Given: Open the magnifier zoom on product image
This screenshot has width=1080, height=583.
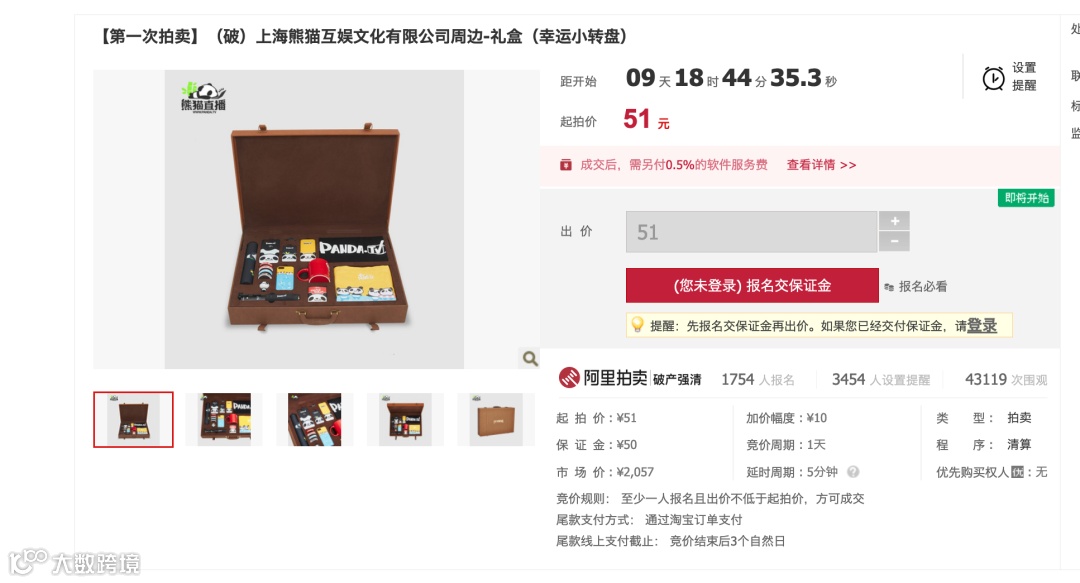Looking at the screenshot, I should coord(530,358).
